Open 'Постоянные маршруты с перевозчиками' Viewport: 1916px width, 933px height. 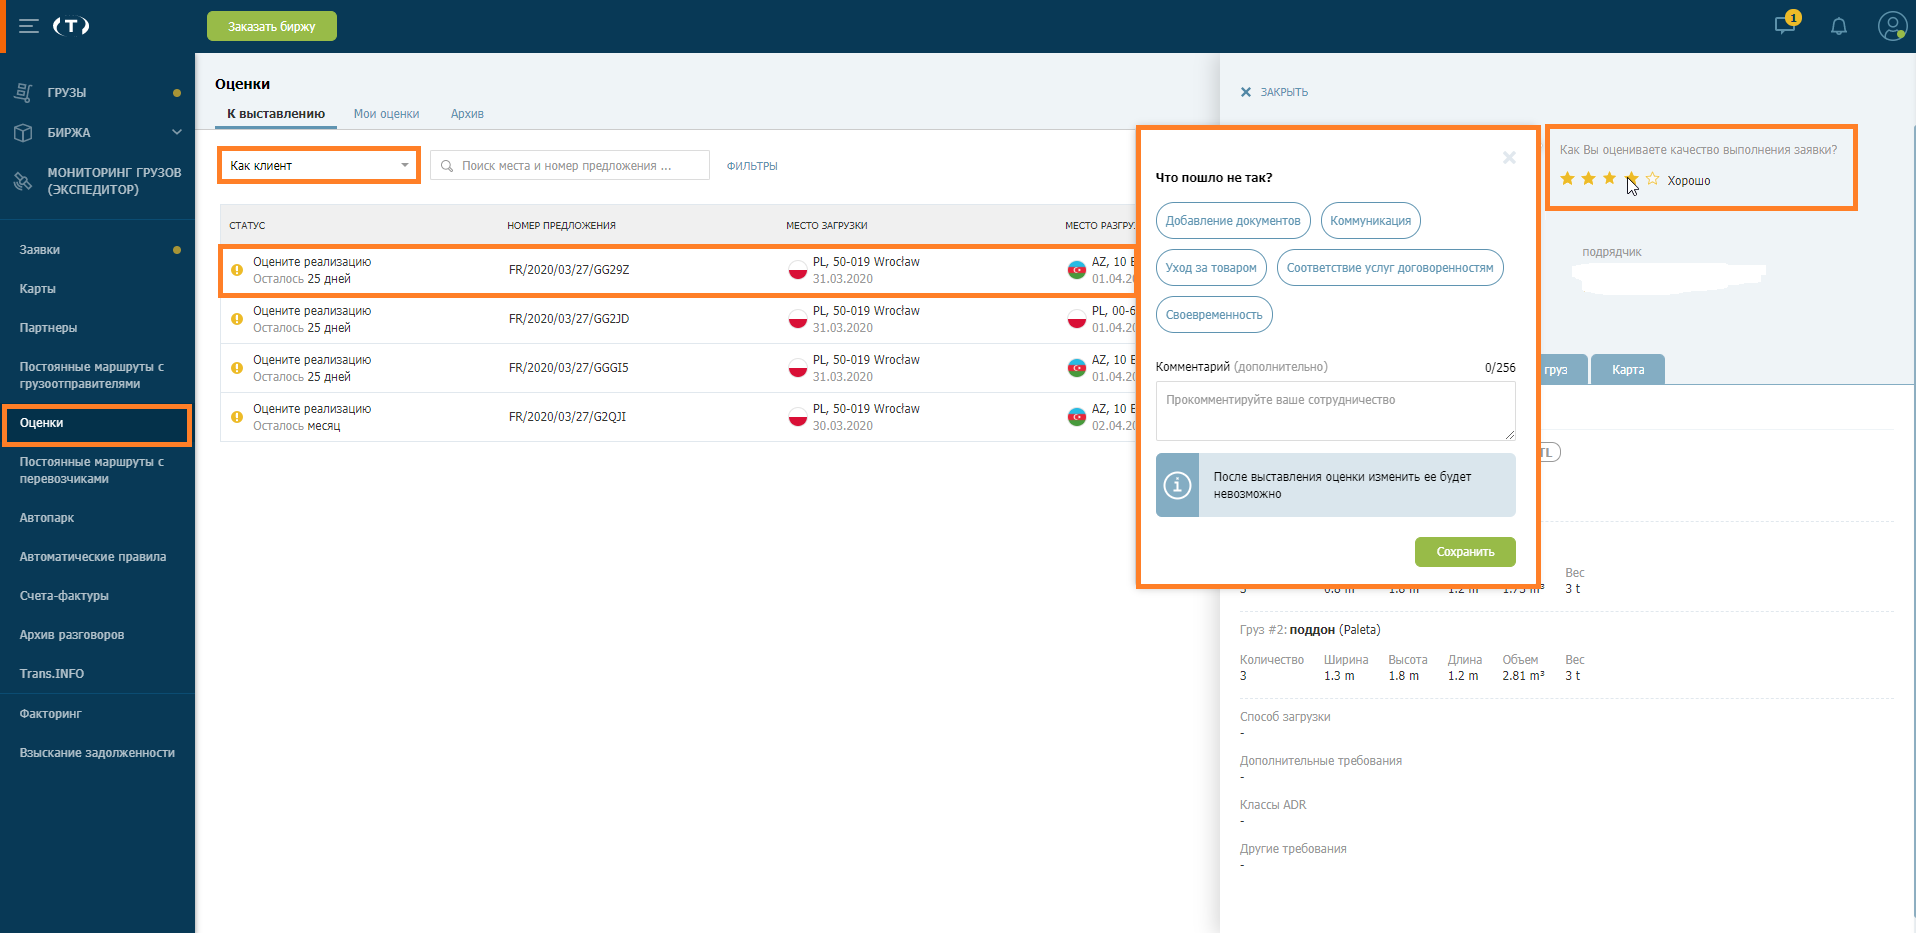(x=92, y=470)
